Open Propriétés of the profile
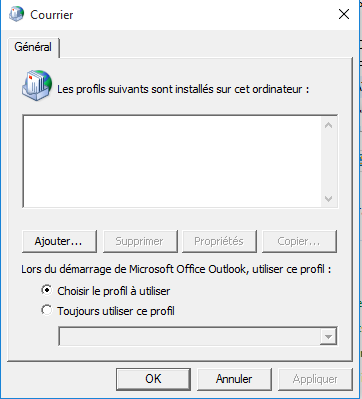 pos(219,241)
